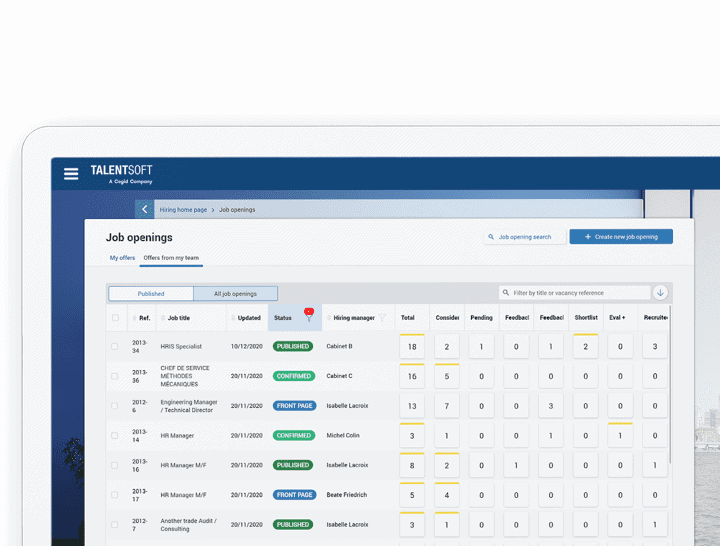Click the Hiring manager filter funnel icon
Viewport: 720px width, 546px height.
(382, 318)
